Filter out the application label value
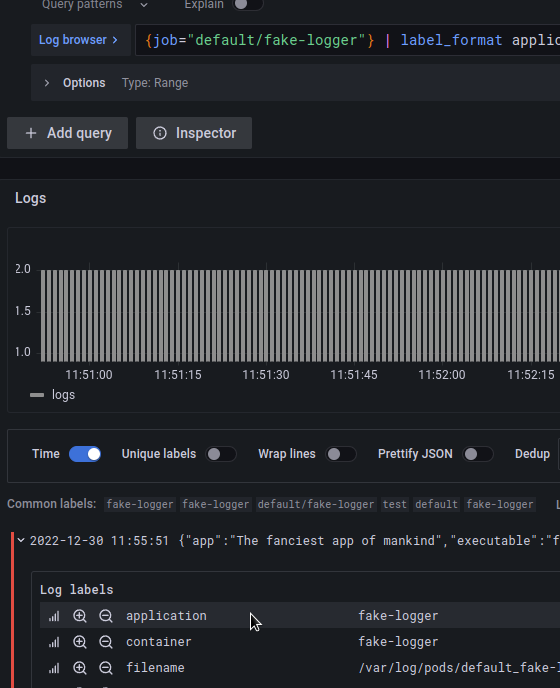Viewport: 560px width, 688px height. click(x=105, y=616)
